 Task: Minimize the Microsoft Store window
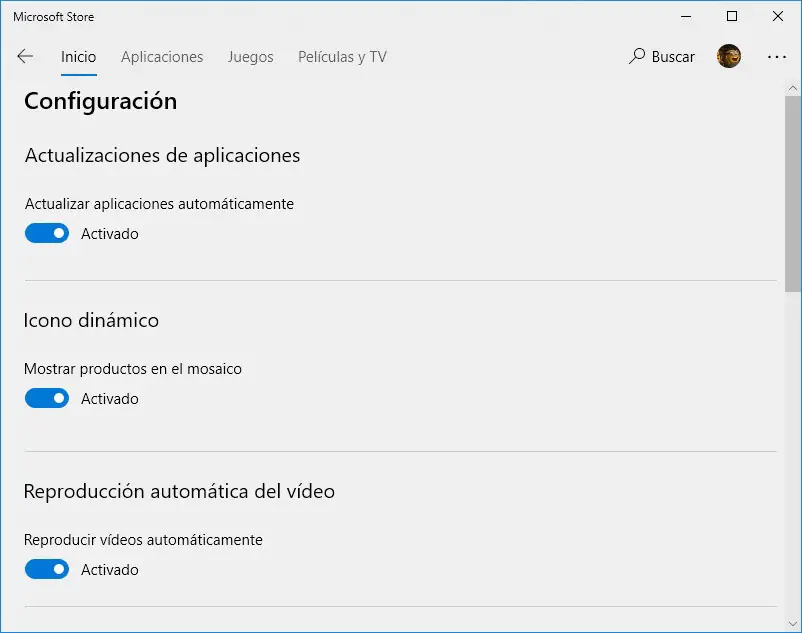(686, 16)
